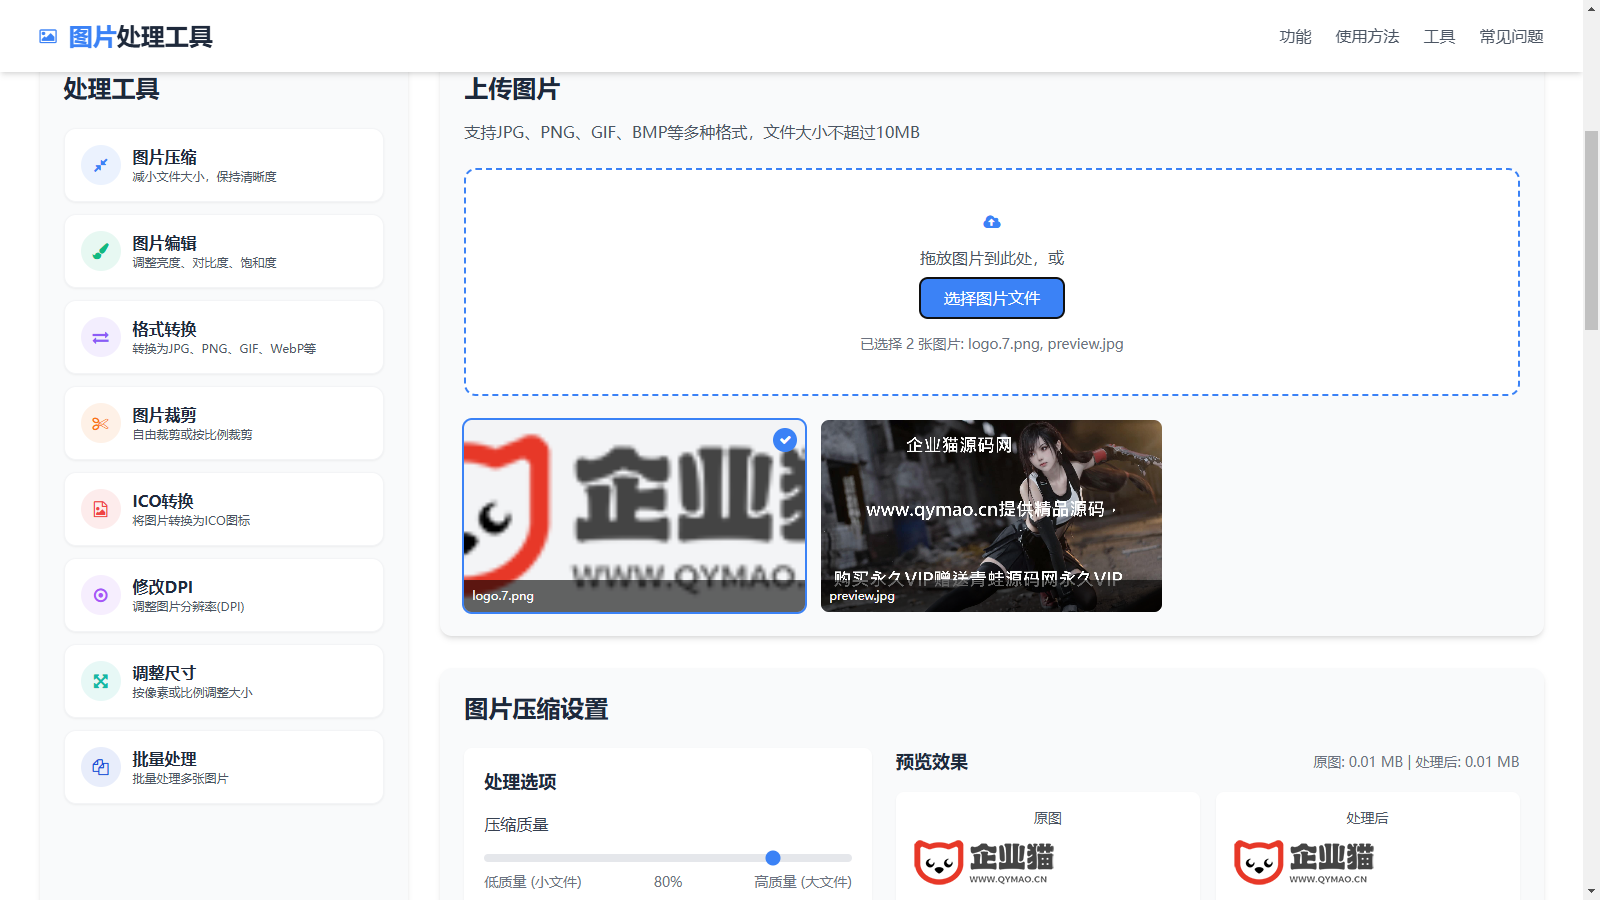Click the image logo icon in header
The image size is (1600, 900).
(x=48, y=37)
